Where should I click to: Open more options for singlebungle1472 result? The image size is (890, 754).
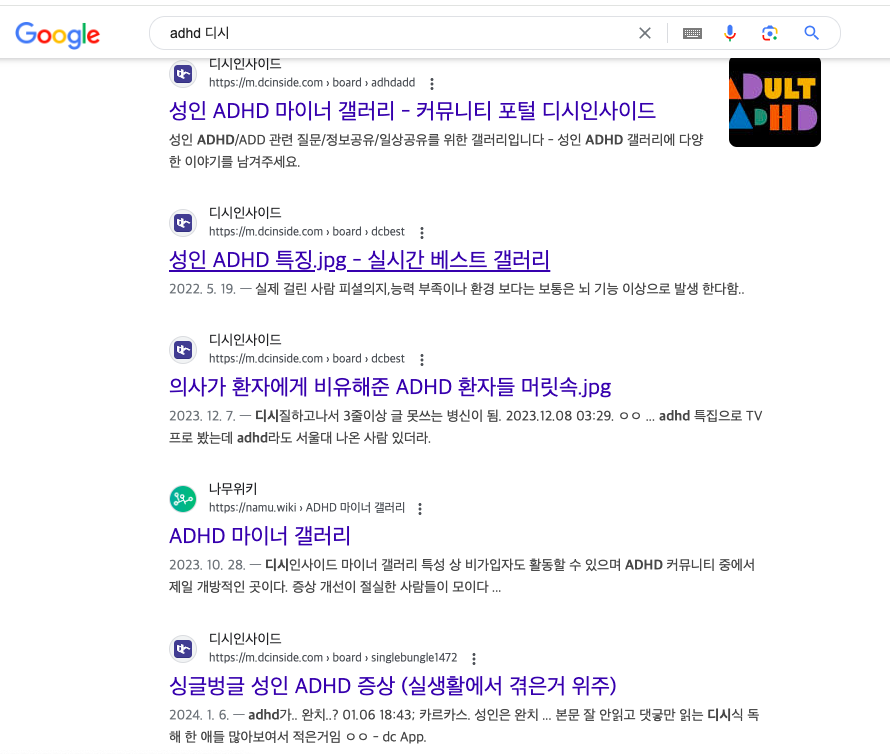[x=474, y=658]
